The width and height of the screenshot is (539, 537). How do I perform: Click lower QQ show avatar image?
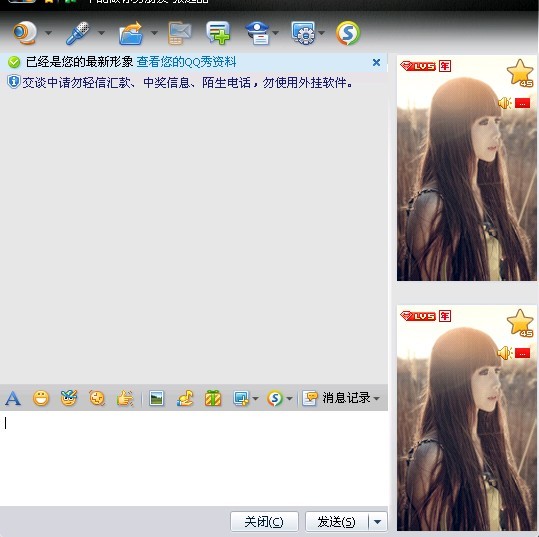[466, 418]
